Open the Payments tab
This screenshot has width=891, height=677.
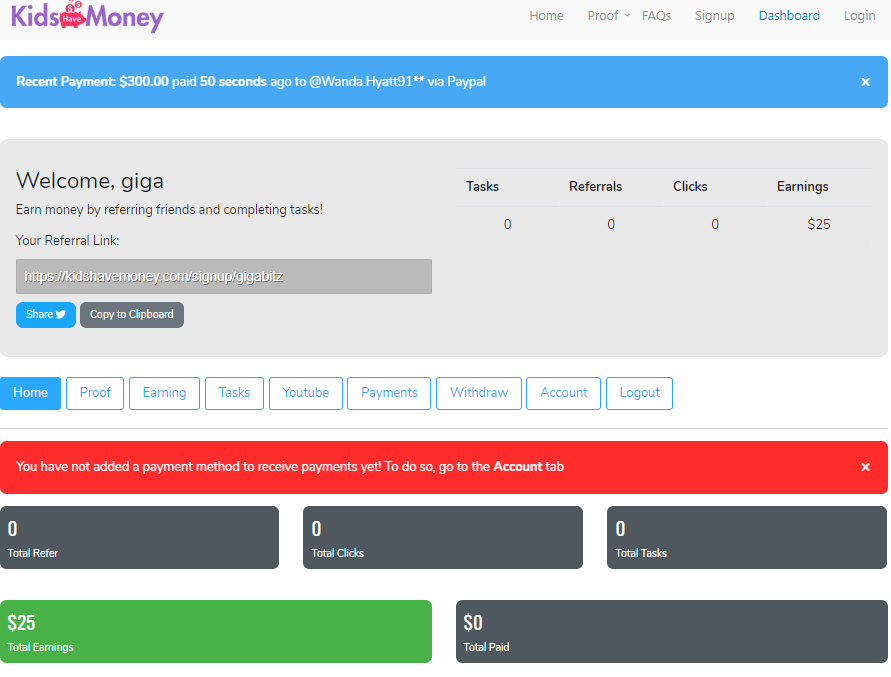389,393
